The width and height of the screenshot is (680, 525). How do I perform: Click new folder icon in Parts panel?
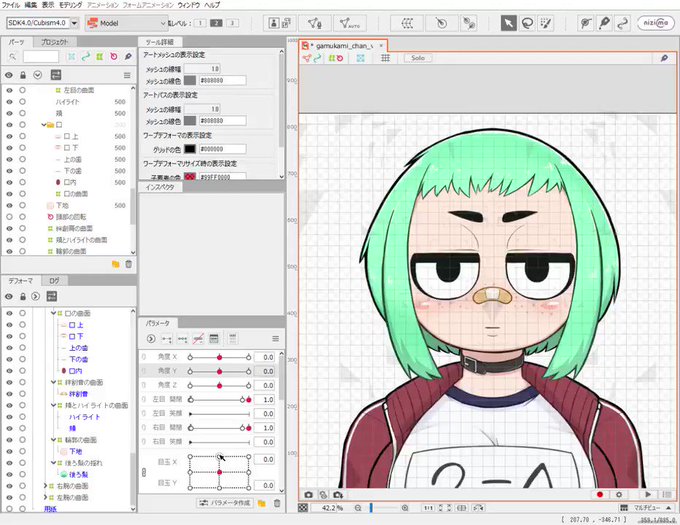click(x=115, y=264)
